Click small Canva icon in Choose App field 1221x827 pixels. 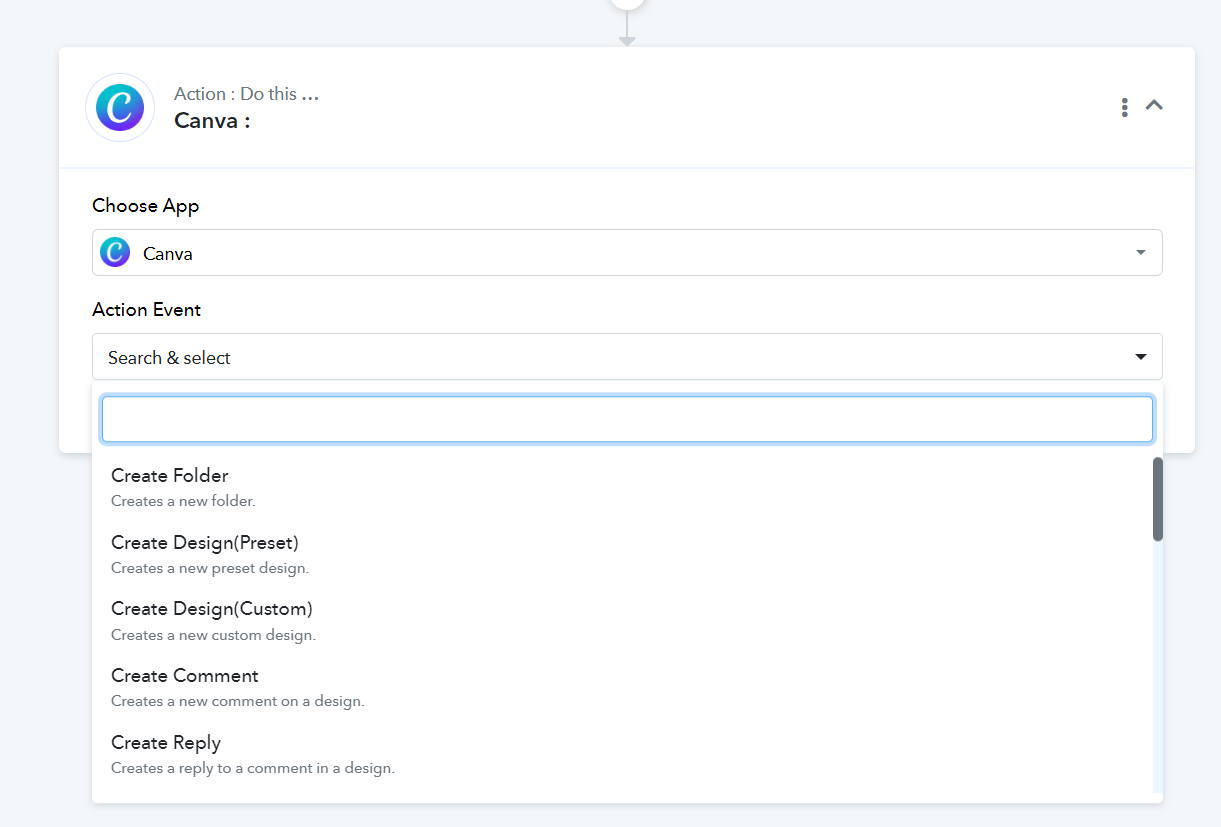(115, 253)
